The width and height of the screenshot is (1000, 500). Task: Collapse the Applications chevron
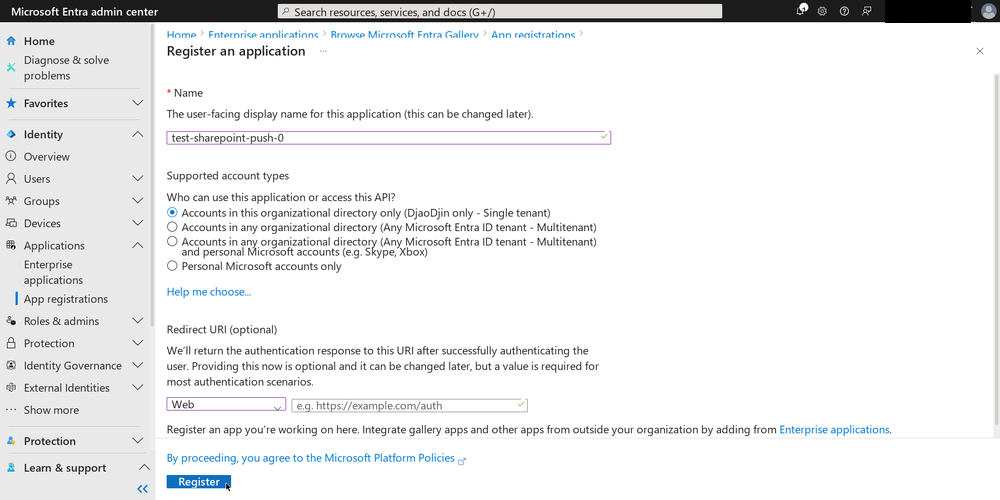[138, 246]
